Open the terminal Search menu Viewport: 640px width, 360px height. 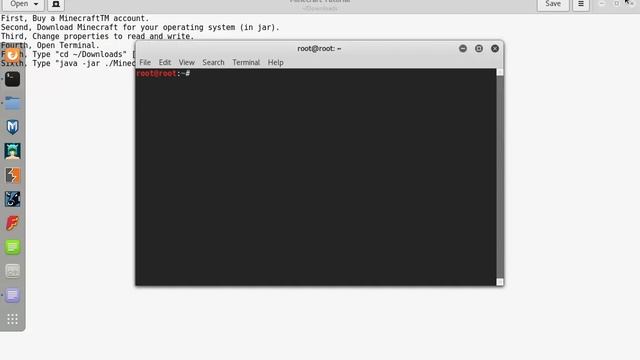[x=213, y=62]
